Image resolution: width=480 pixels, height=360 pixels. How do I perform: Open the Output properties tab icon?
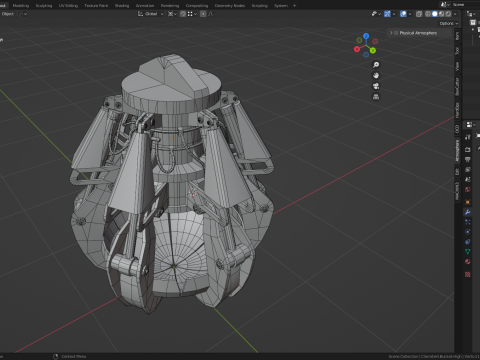coord(468,159)
